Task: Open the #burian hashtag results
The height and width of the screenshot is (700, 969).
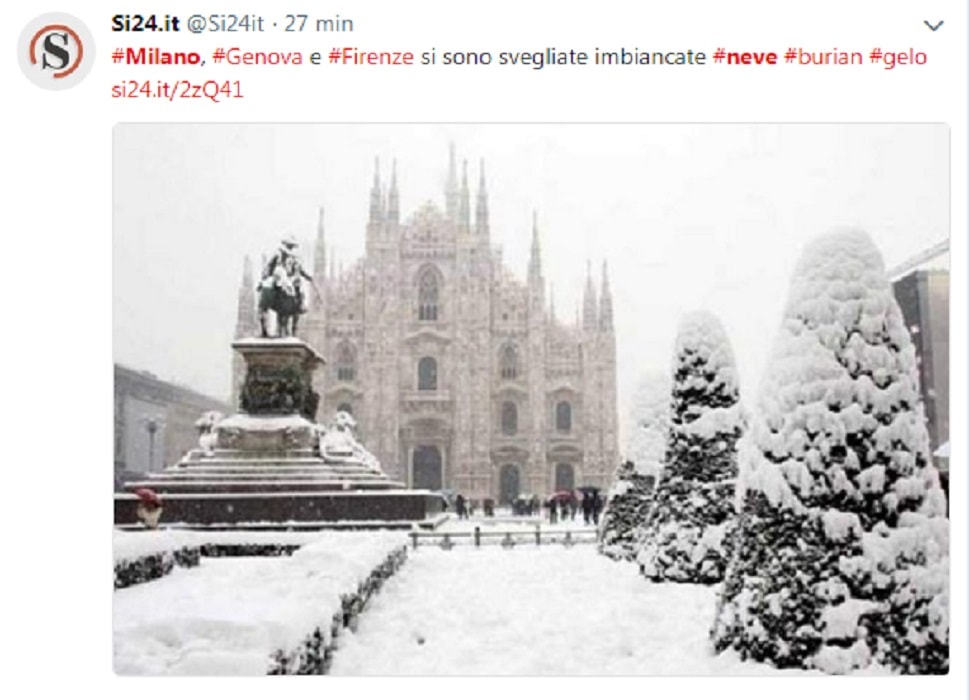Action: 823,57
